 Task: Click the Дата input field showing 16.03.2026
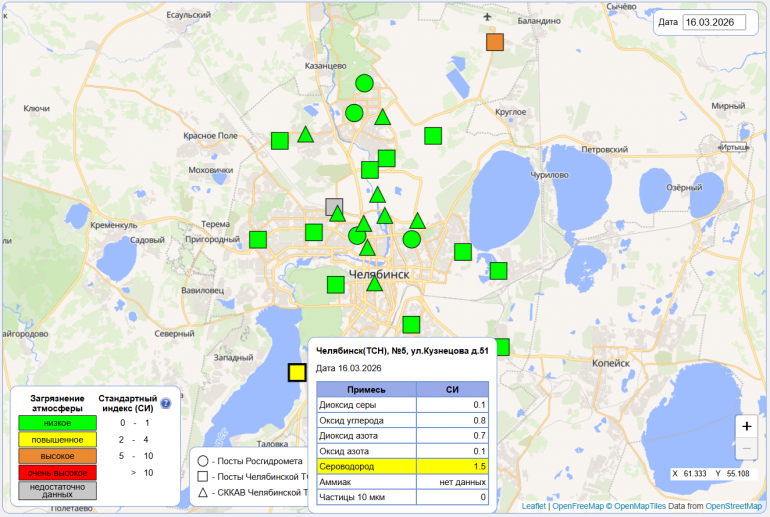coord(714,22)
